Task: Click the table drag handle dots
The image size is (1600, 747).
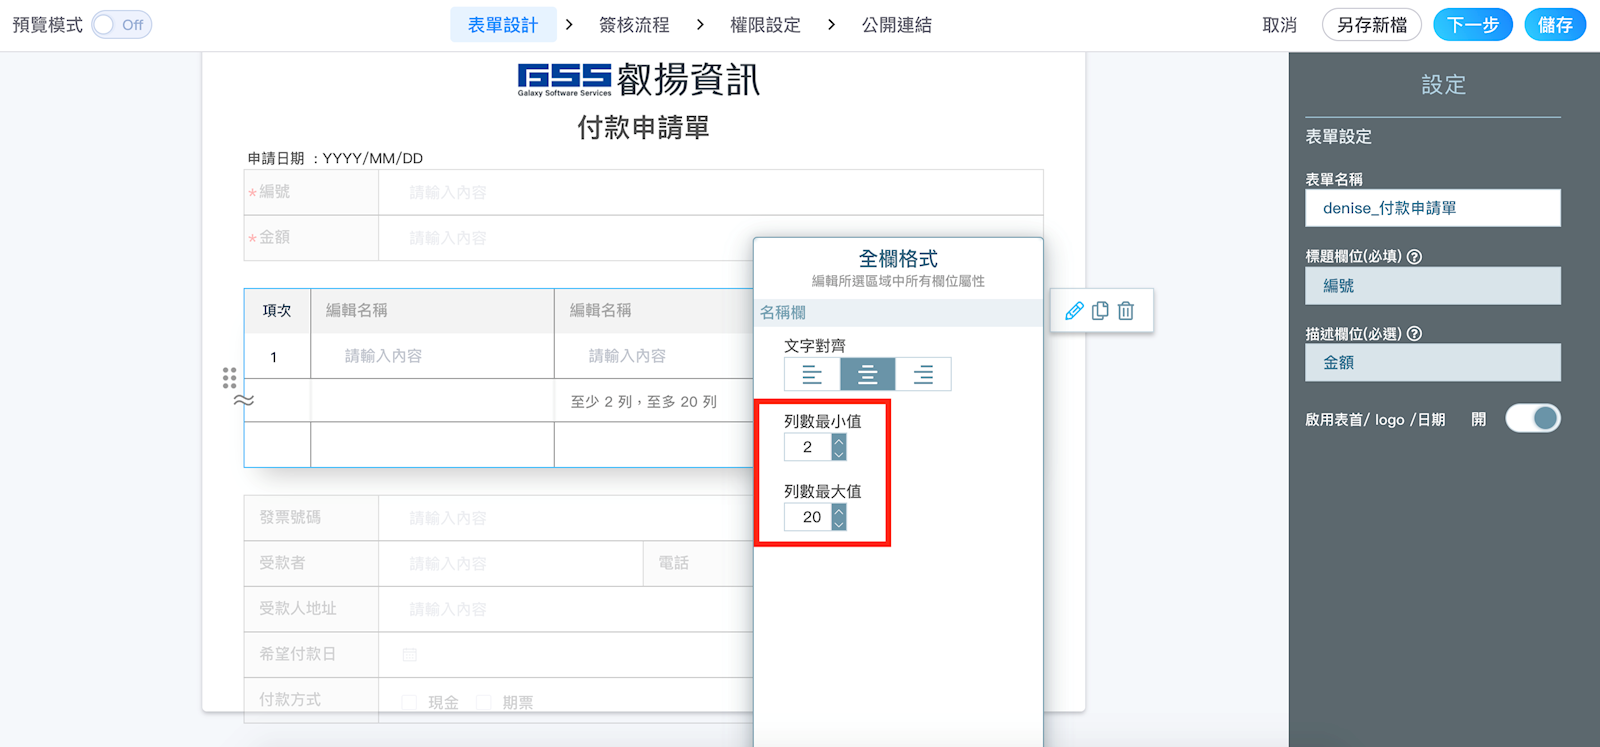Action: point(229,378)
